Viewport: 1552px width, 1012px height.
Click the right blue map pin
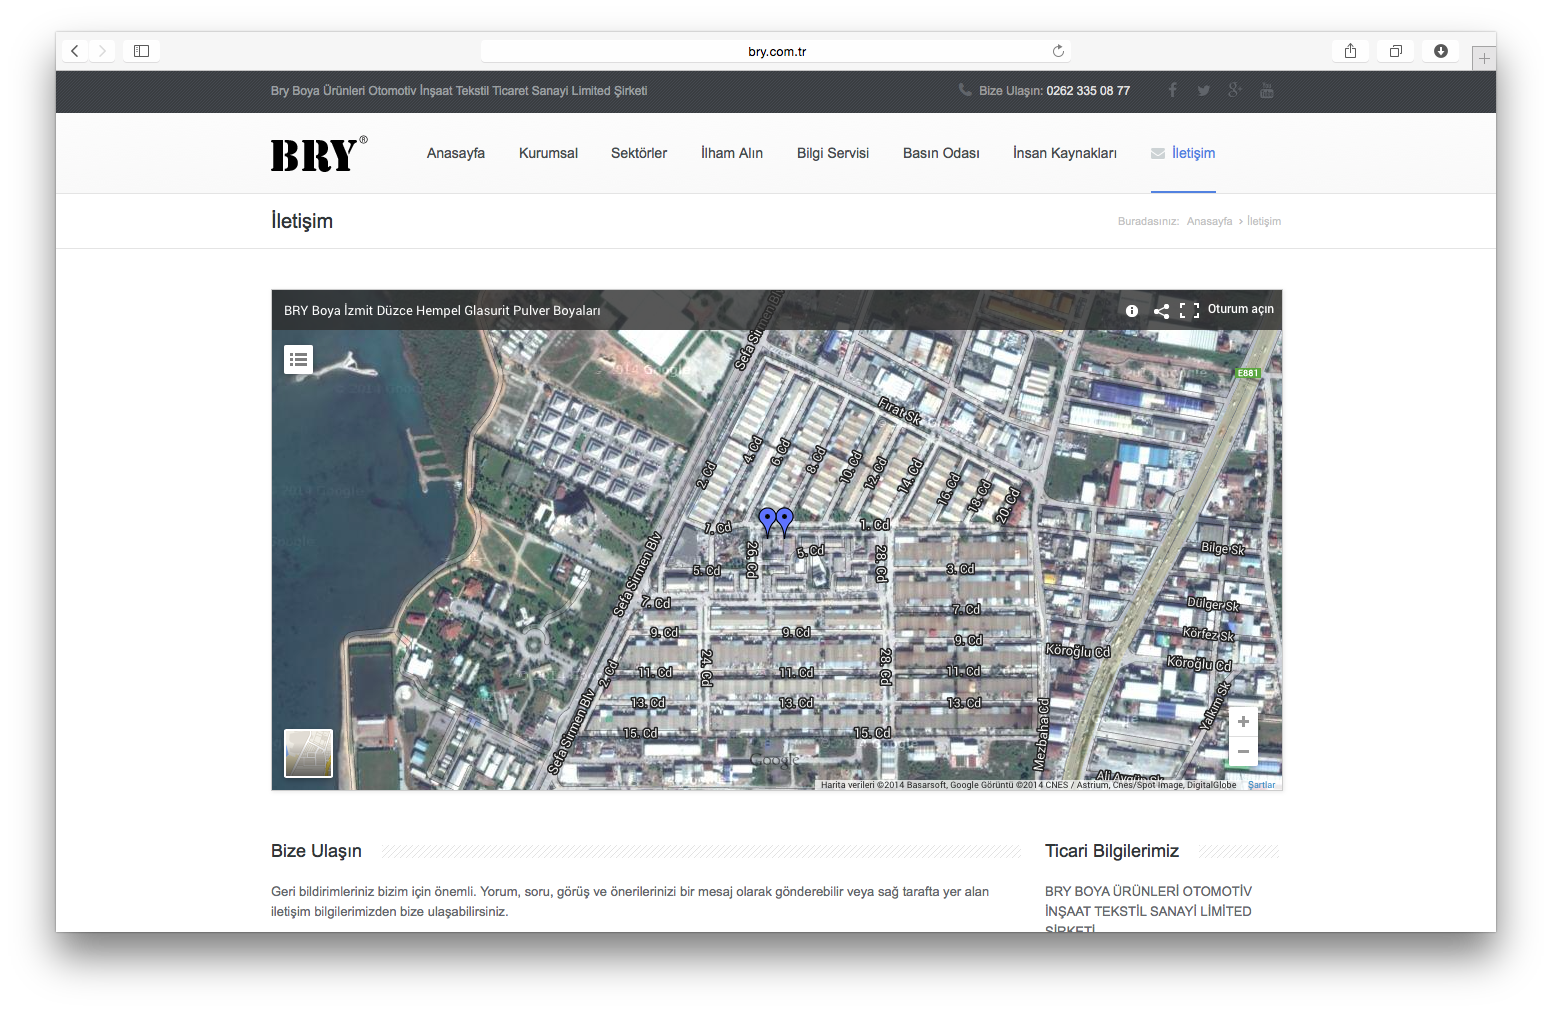pyautogui.click(x=785, y=520)
